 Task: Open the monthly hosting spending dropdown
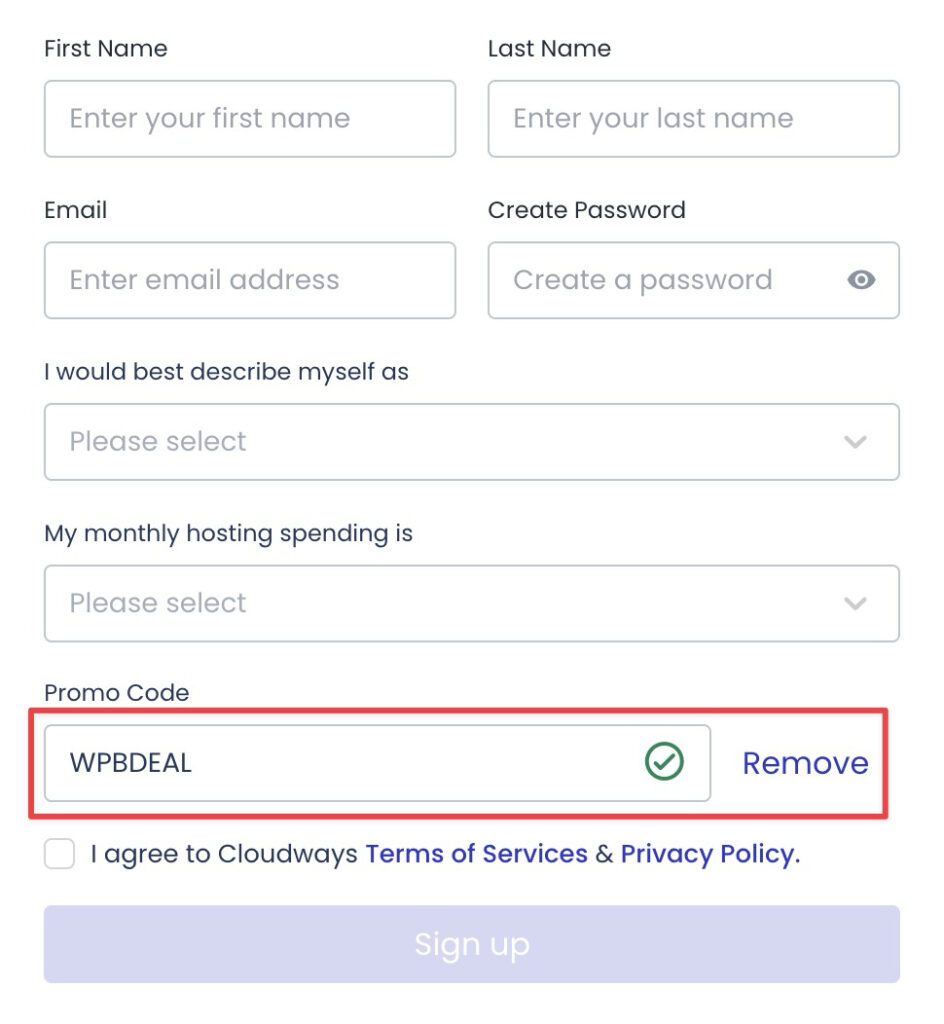471,603
